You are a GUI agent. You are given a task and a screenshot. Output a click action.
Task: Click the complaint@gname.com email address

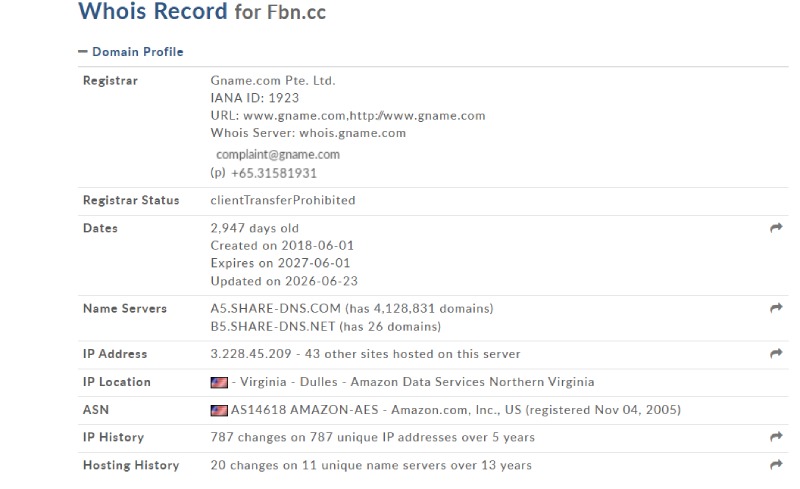[x=278, y=154]
